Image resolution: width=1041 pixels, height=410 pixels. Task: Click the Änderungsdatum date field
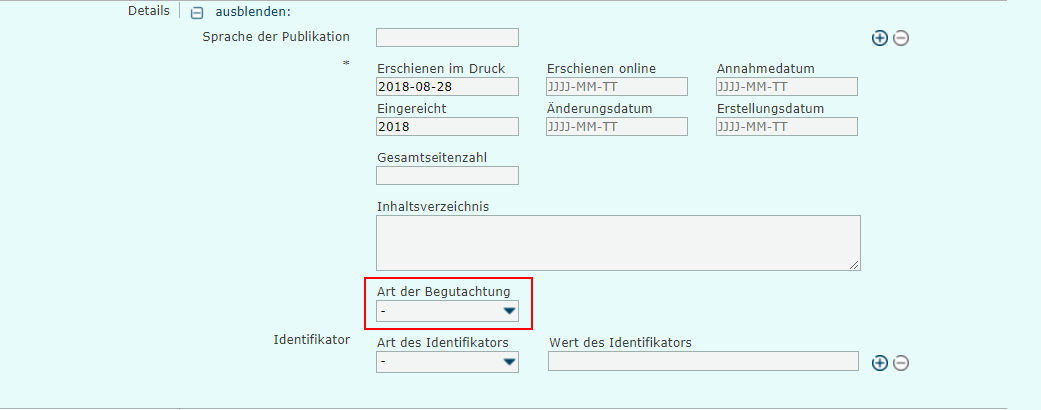coord(617,127)
